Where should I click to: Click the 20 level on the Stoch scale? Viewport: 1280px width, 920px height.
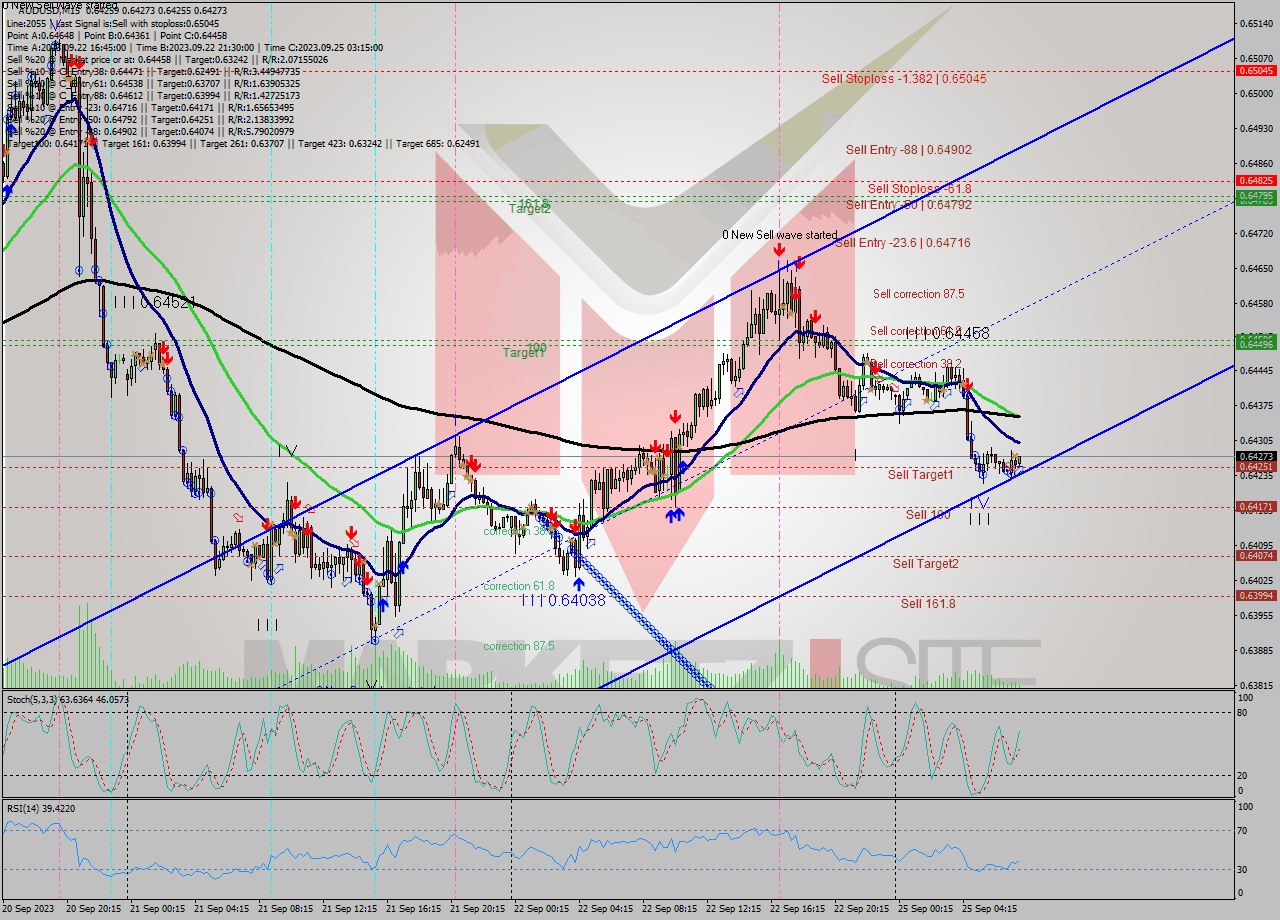[x=1243, y=775]
